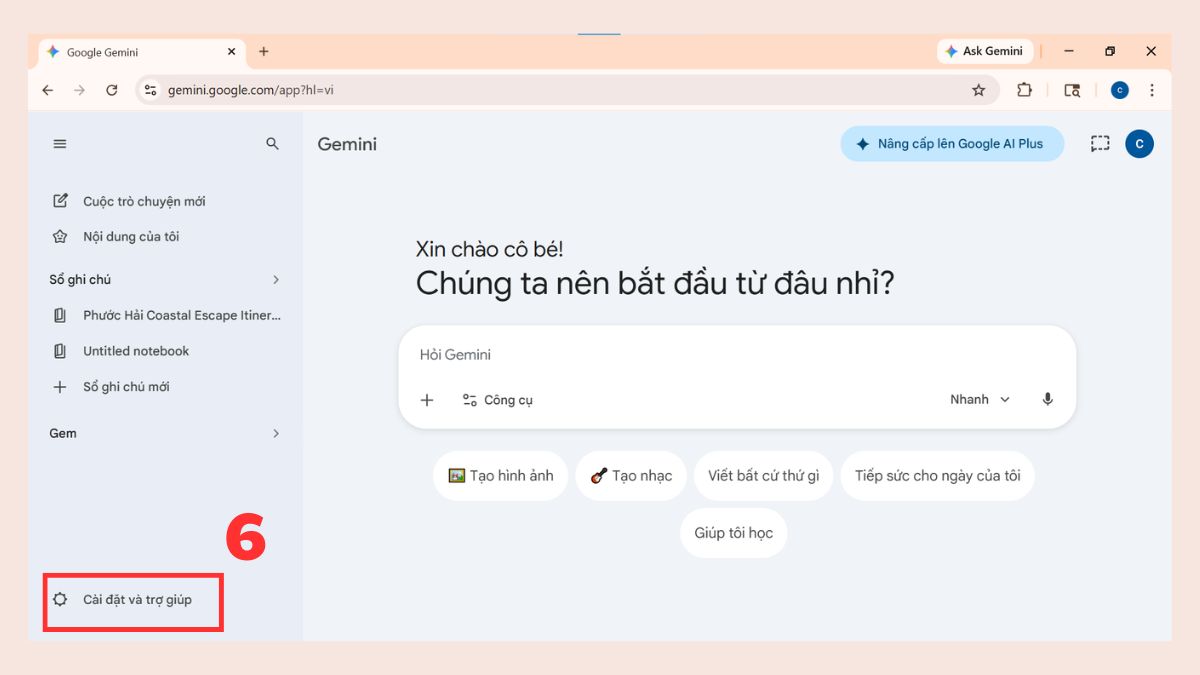The width and height of the screenshot is (1200, 675).
Task: Click Nâng cấp lên Google AI Plus button
Action: 952,144
